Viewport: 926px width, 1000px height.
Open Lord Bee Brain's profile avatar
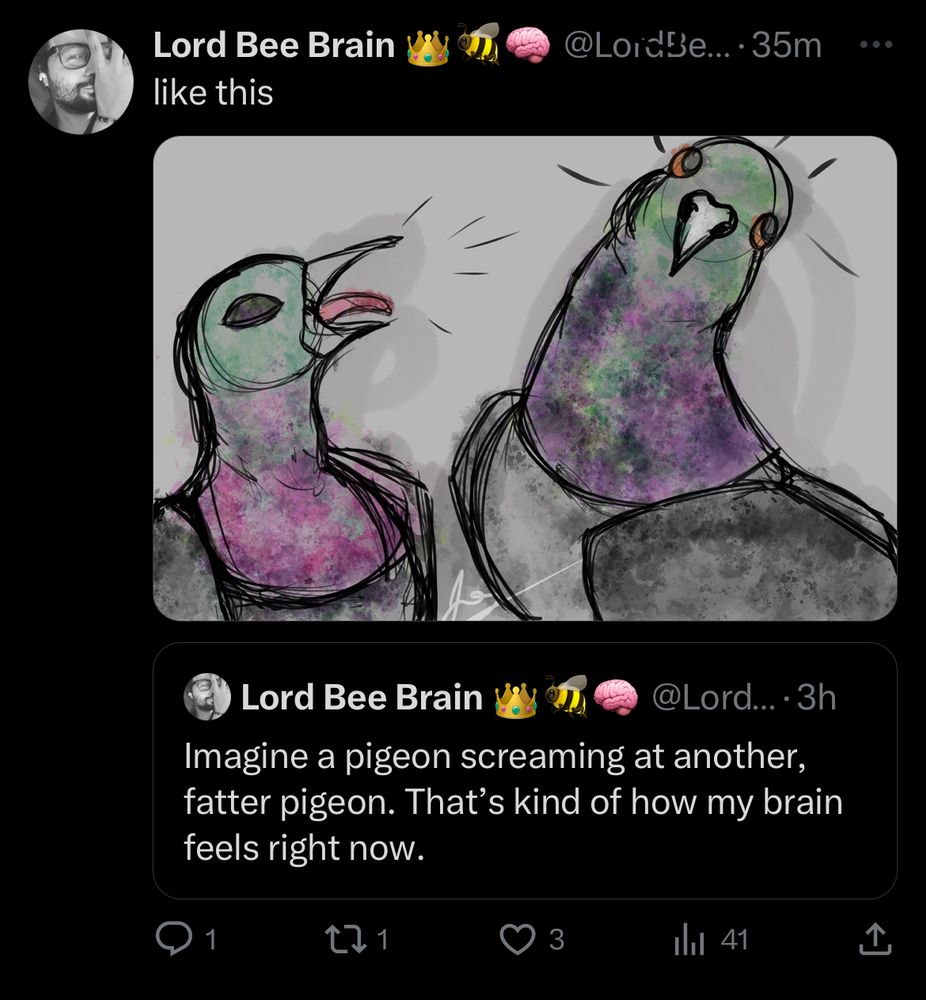click(x=81, y=82)
